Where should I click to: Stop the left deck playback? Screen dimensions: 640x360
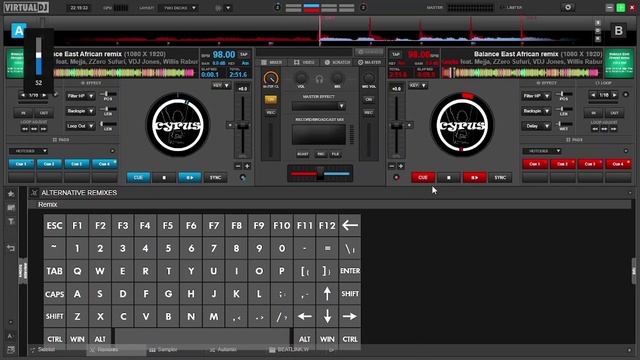(x=164, y=178)
